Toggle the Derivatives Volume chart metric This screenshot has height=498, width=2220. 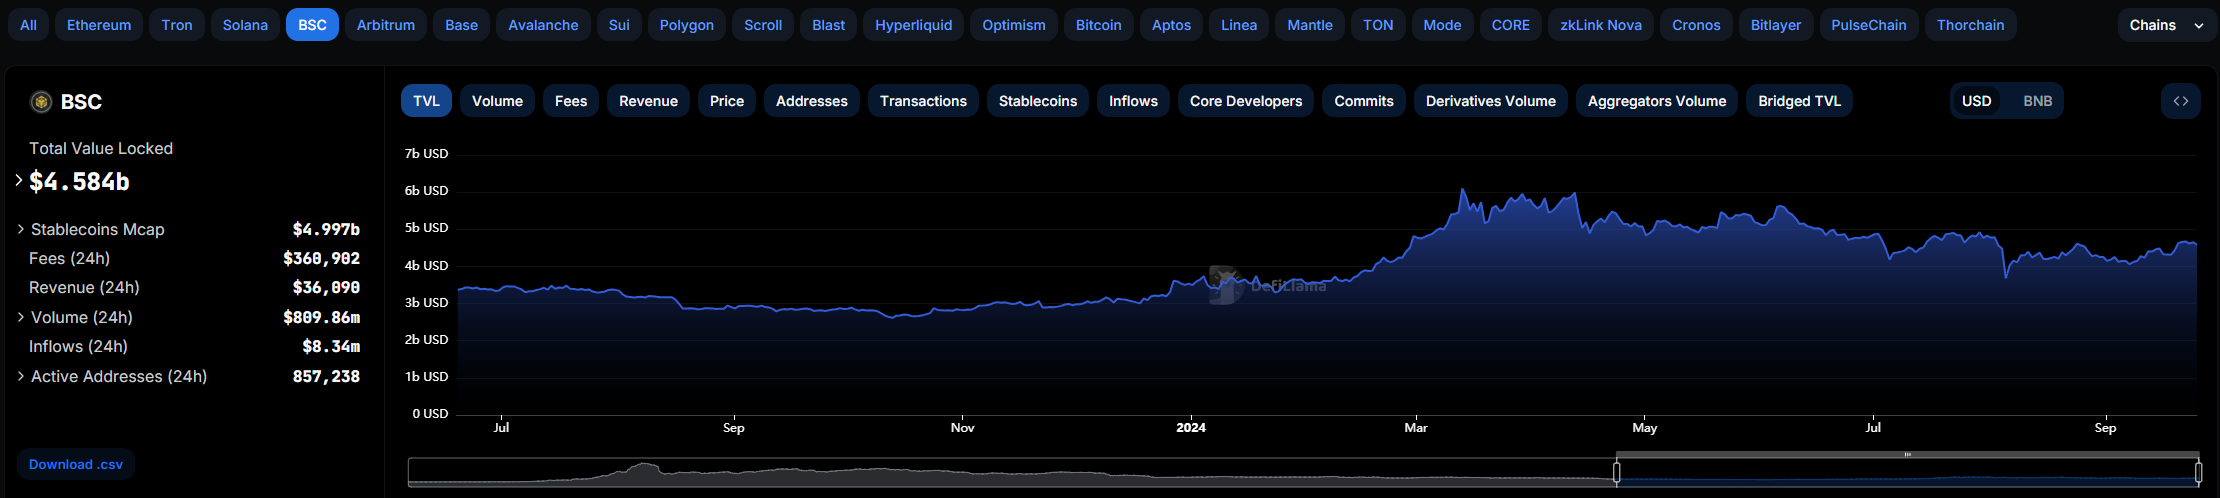[1491, 101]
